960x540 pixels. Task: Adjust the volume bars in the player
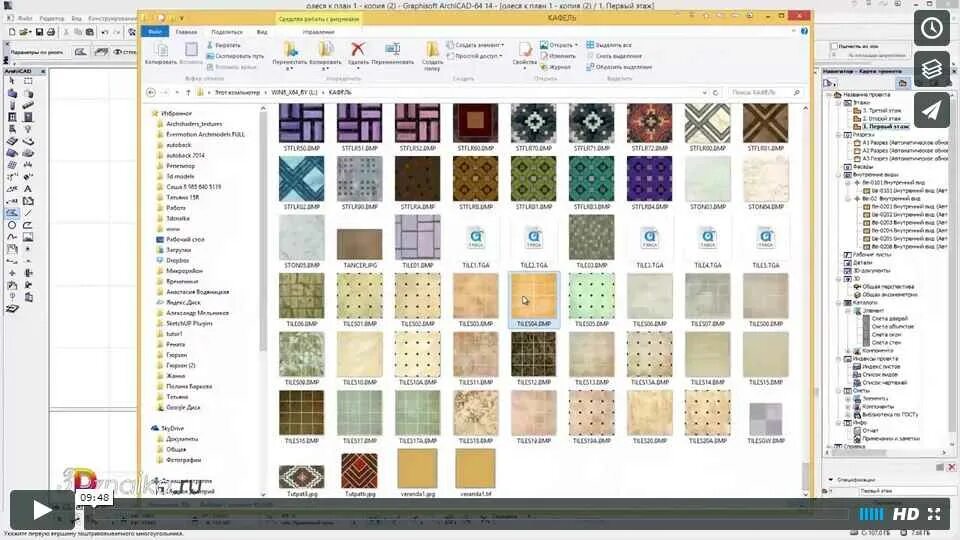point(871,514)
